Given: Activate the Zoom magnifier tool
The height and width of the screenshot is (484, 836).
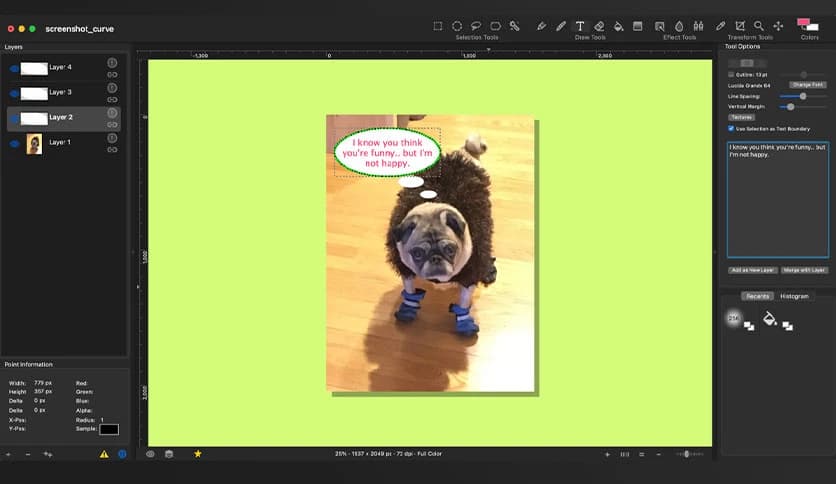Looking at the screenshot, I should point(759,26).
